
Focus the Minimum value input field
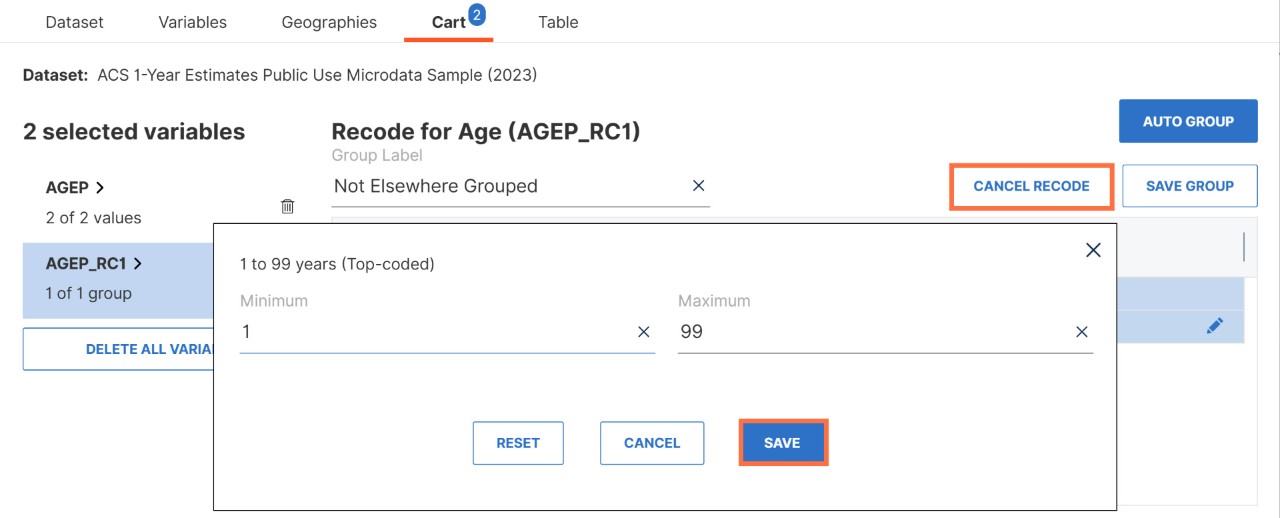(436, 332)
